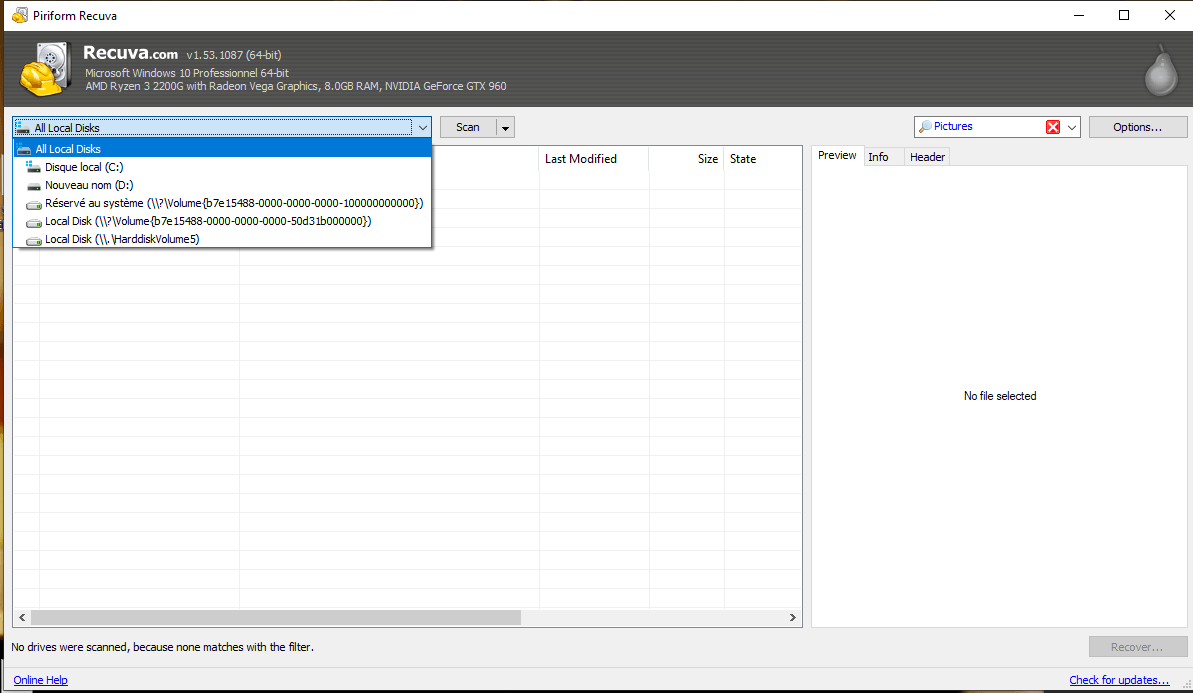Click the 'No file selected' preview text

coord(1000,396)
